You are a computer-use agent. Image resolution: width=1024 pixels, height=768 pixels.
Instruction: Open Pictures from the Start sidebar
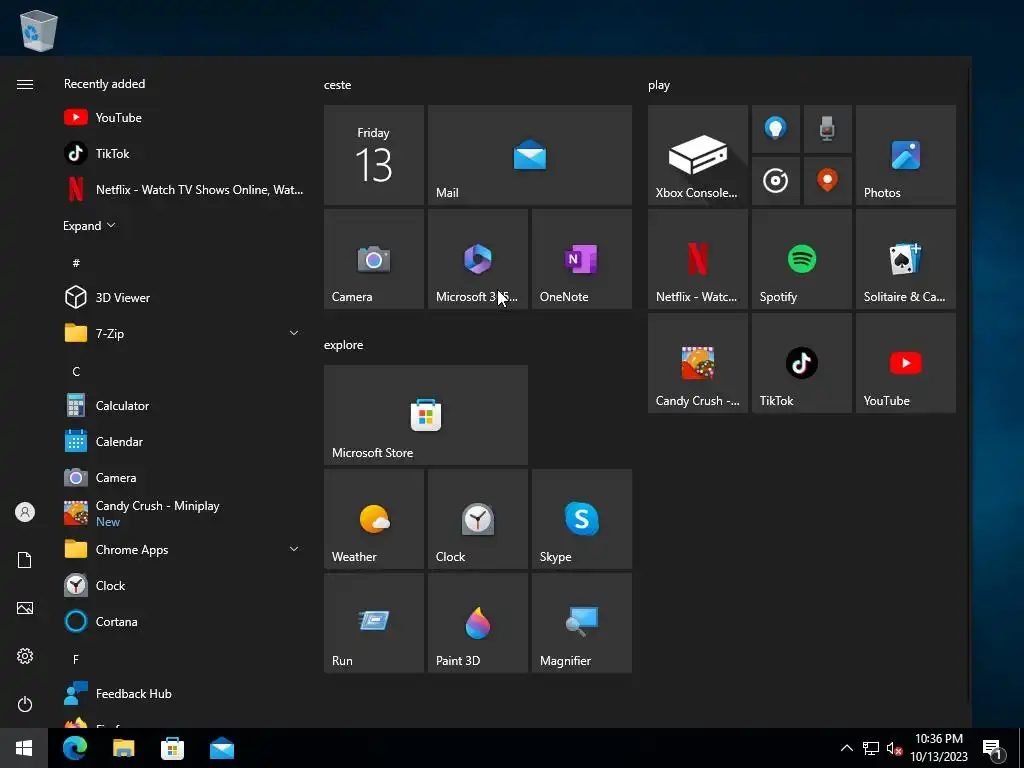click(x=25, y=608)
